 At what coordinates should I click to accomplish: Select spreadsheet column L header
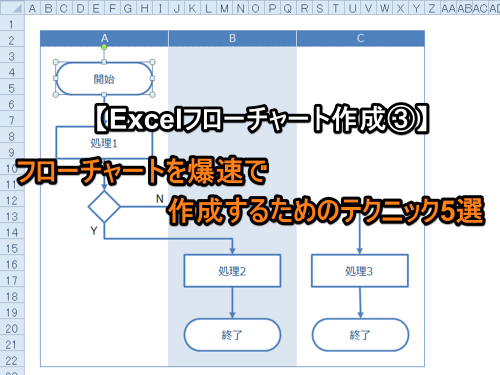coord(208,8)
